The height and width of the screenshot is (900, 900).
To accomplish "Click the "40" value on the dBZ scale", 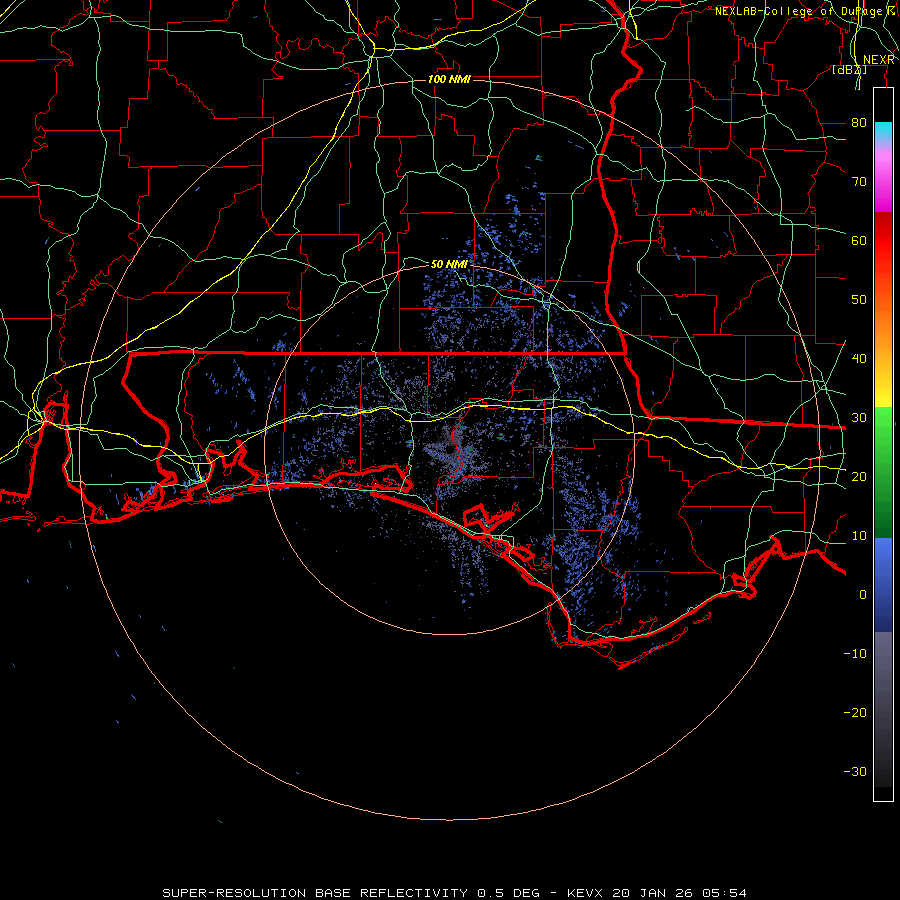I will click(859, 359).
